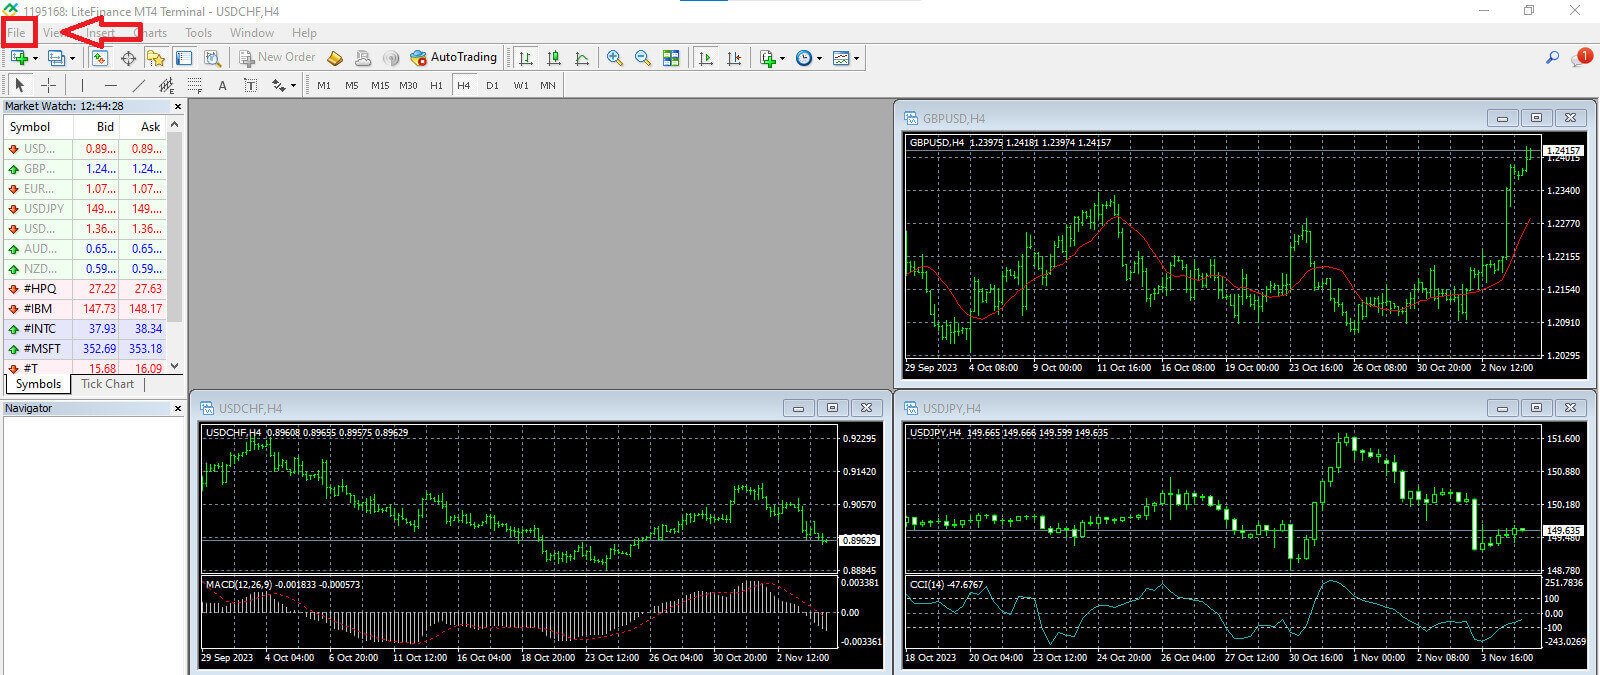This screenshot has width=1600, height=675.
Task: Open the File menu
Action: click(17, 33)
